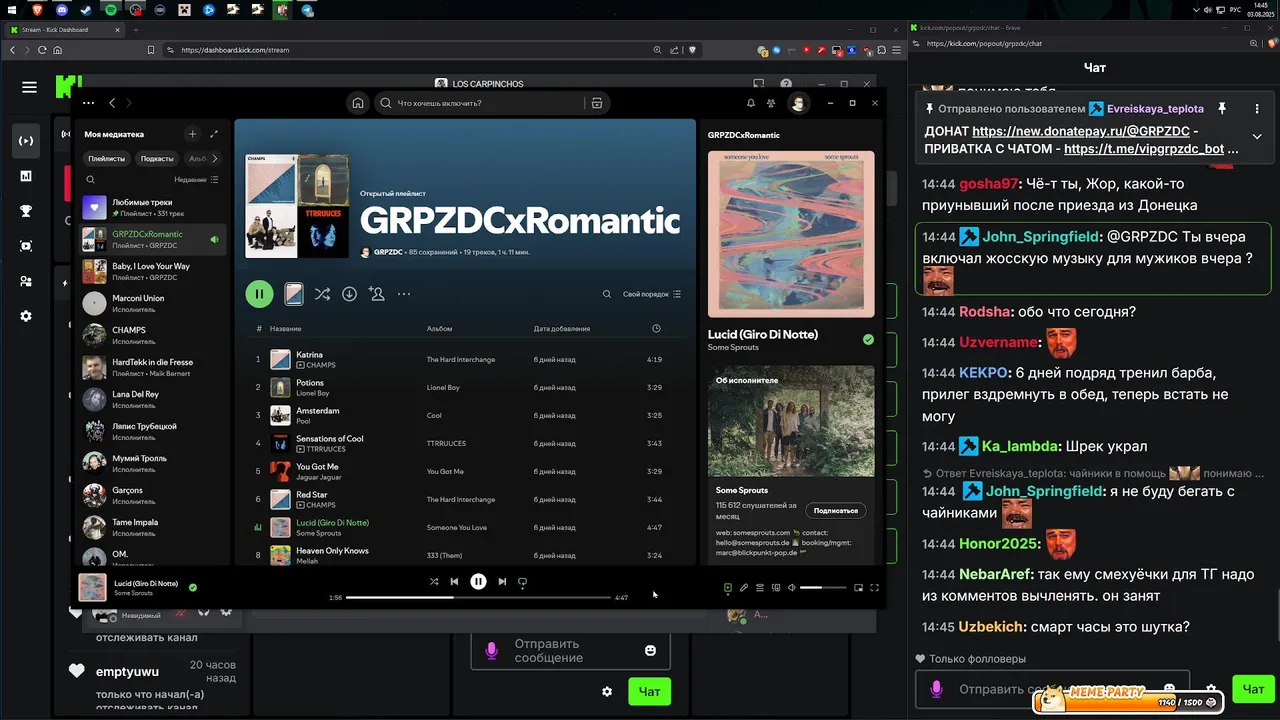Select the Подкасты filter chip

tap(157, 158)
